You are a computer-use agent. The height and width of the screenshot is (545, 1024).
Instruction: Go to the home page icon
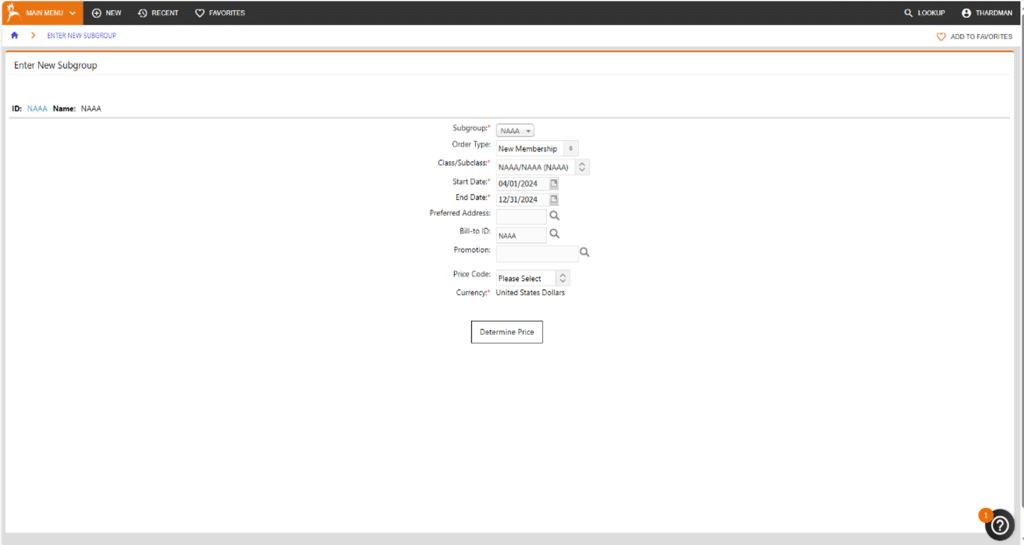click(x=14, y=35)
